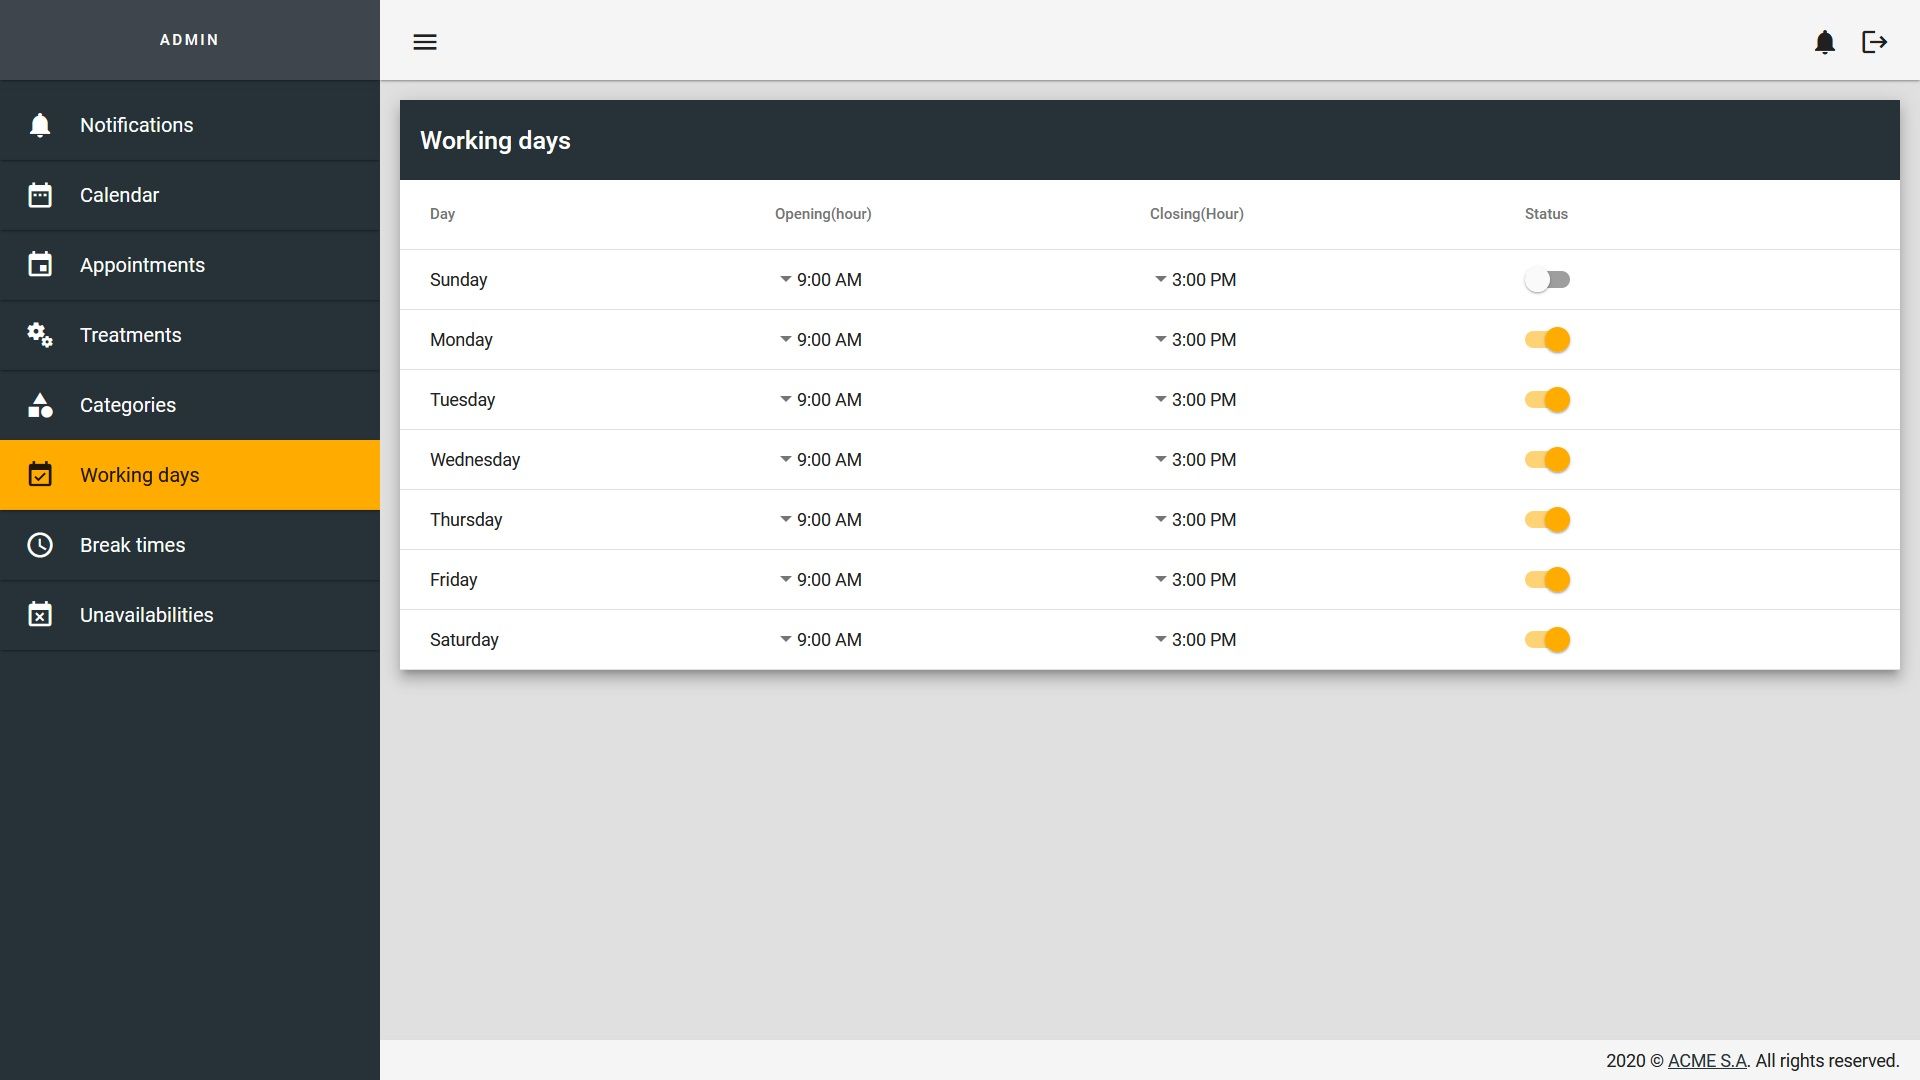Expand Wednesday closing hour dropdown

(x=1195, y=460)
